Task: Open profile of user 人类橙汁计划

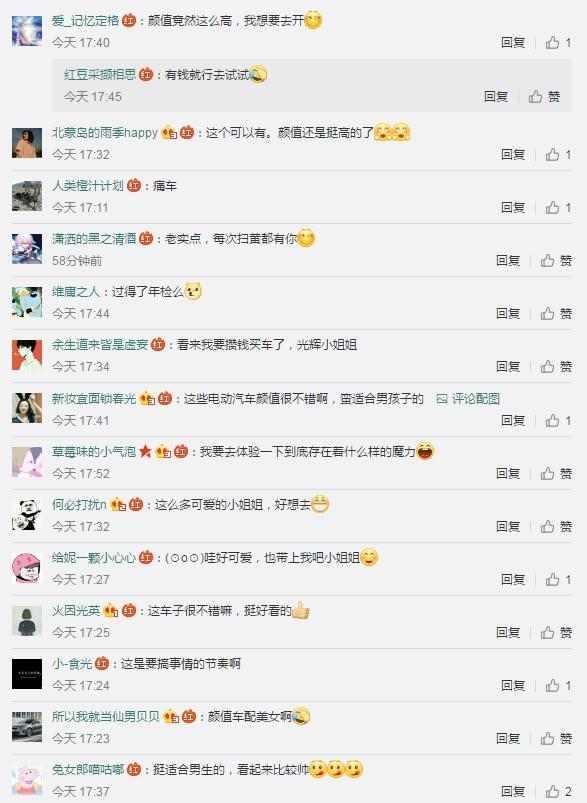Action: (x=88, y=185)
